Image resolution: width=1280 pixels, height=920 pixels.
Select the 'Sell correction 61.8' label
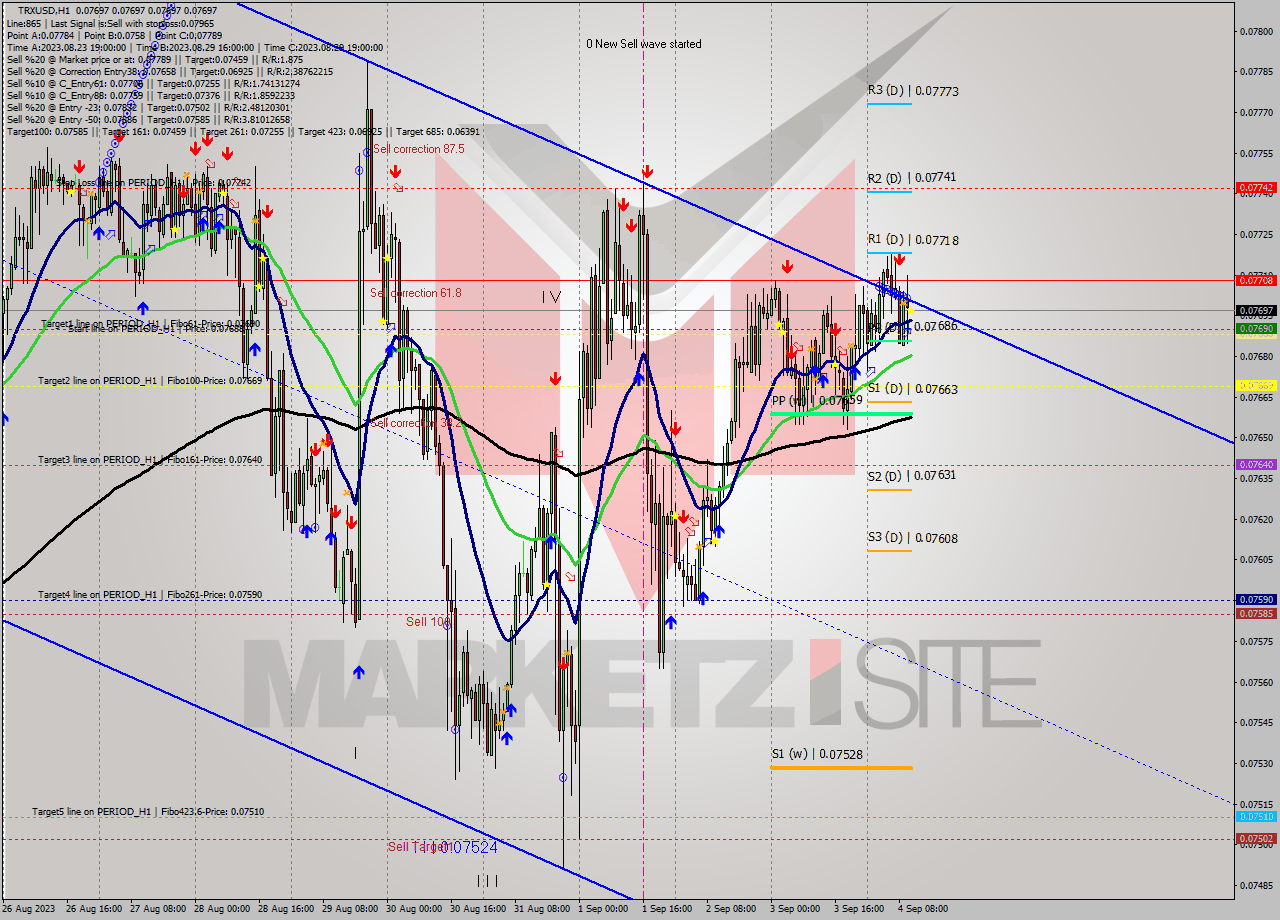coord(415,293)
